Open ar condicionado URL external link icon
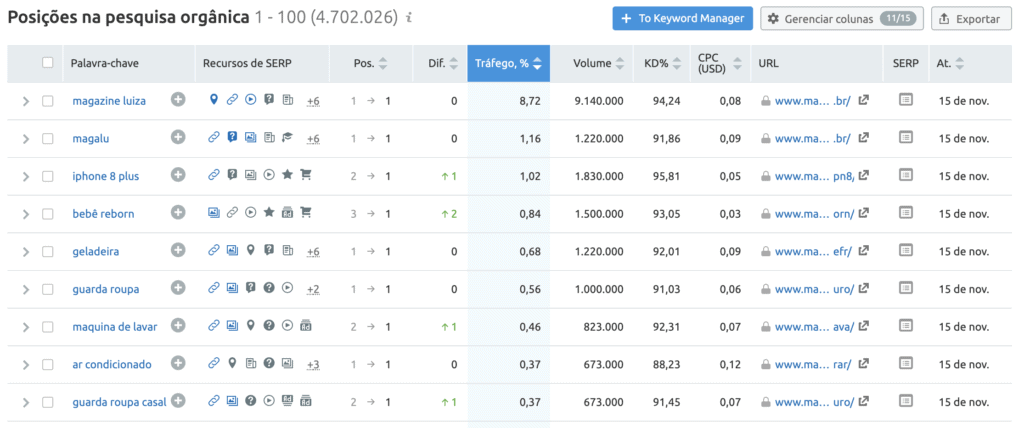The height and width of the screenshot is (428, 1024). pyautogui.click(x=863, y=363)
